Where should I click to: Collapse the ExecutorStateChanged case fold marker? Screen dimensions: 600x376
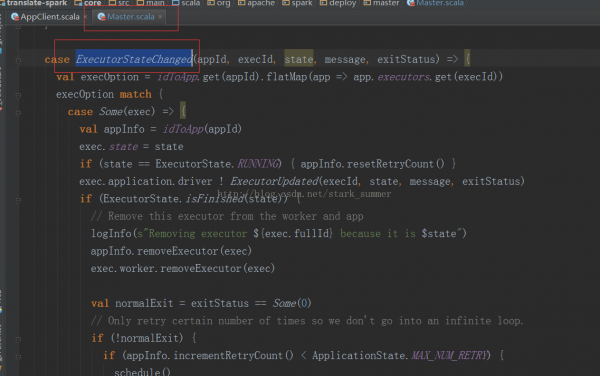pos(18,60)
